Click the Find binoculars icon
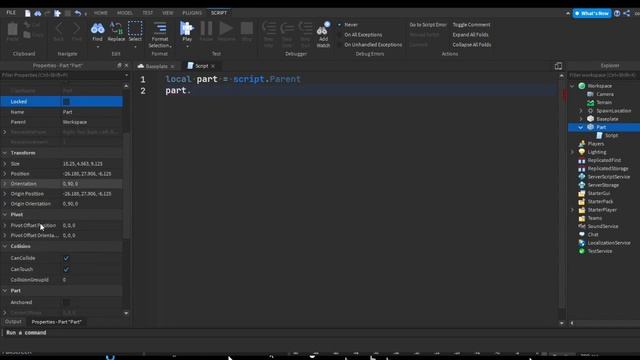 [x=97, y=29]
